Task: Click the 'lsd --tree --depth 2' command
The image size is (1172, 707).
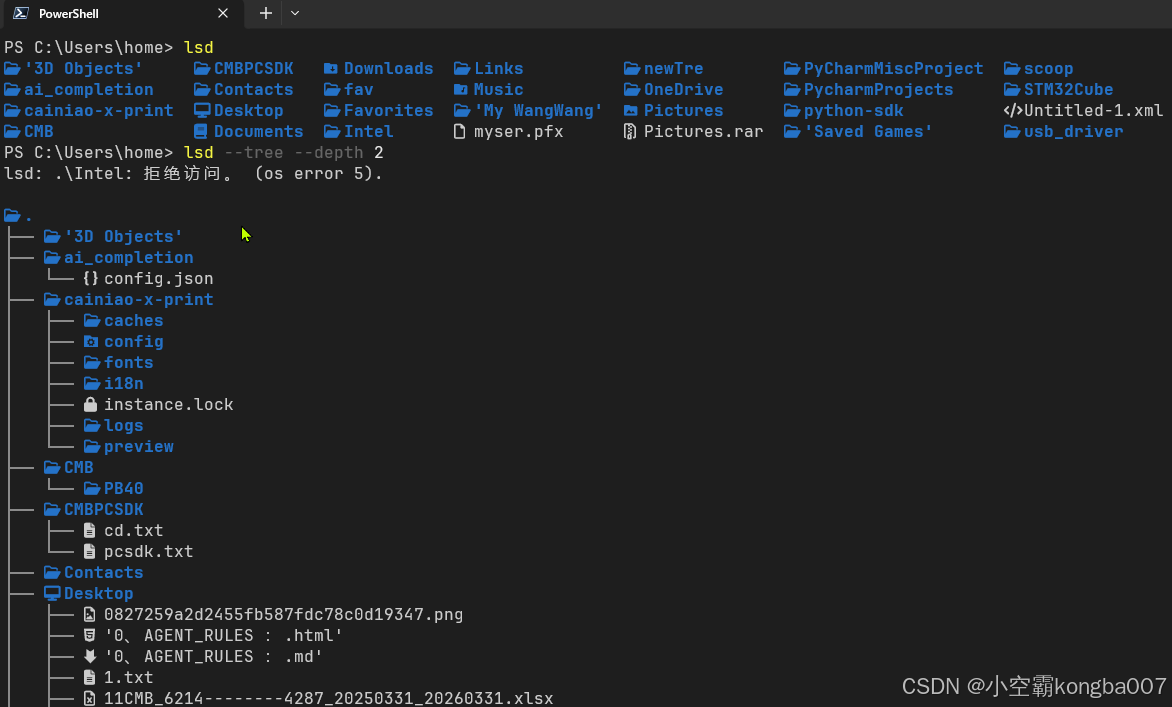Action: (x=283, y=152)
